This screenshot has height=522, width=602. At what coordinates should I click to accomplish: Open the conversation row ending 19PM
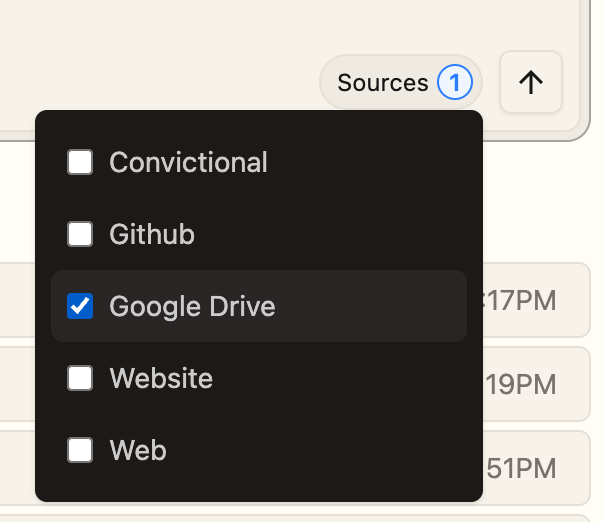coord(536,384)
